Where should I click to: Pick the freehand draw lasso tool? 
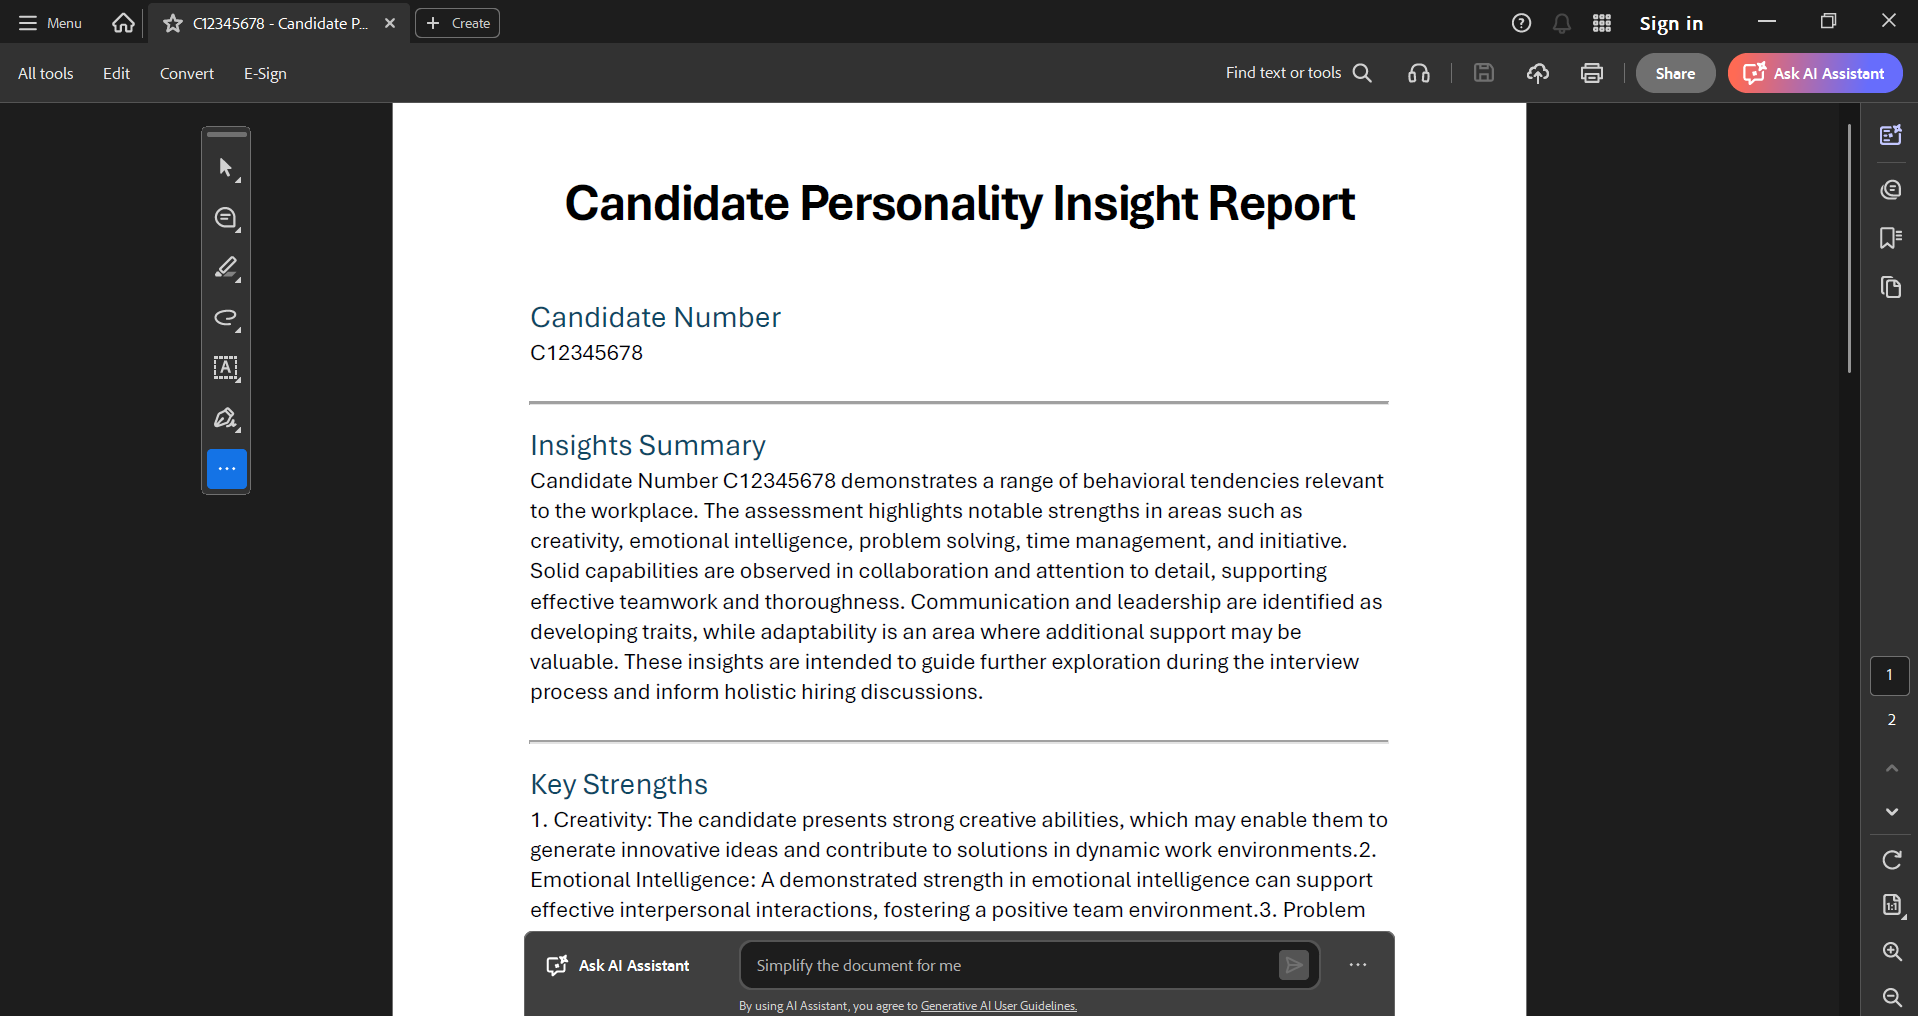click(x=227, y=318)
